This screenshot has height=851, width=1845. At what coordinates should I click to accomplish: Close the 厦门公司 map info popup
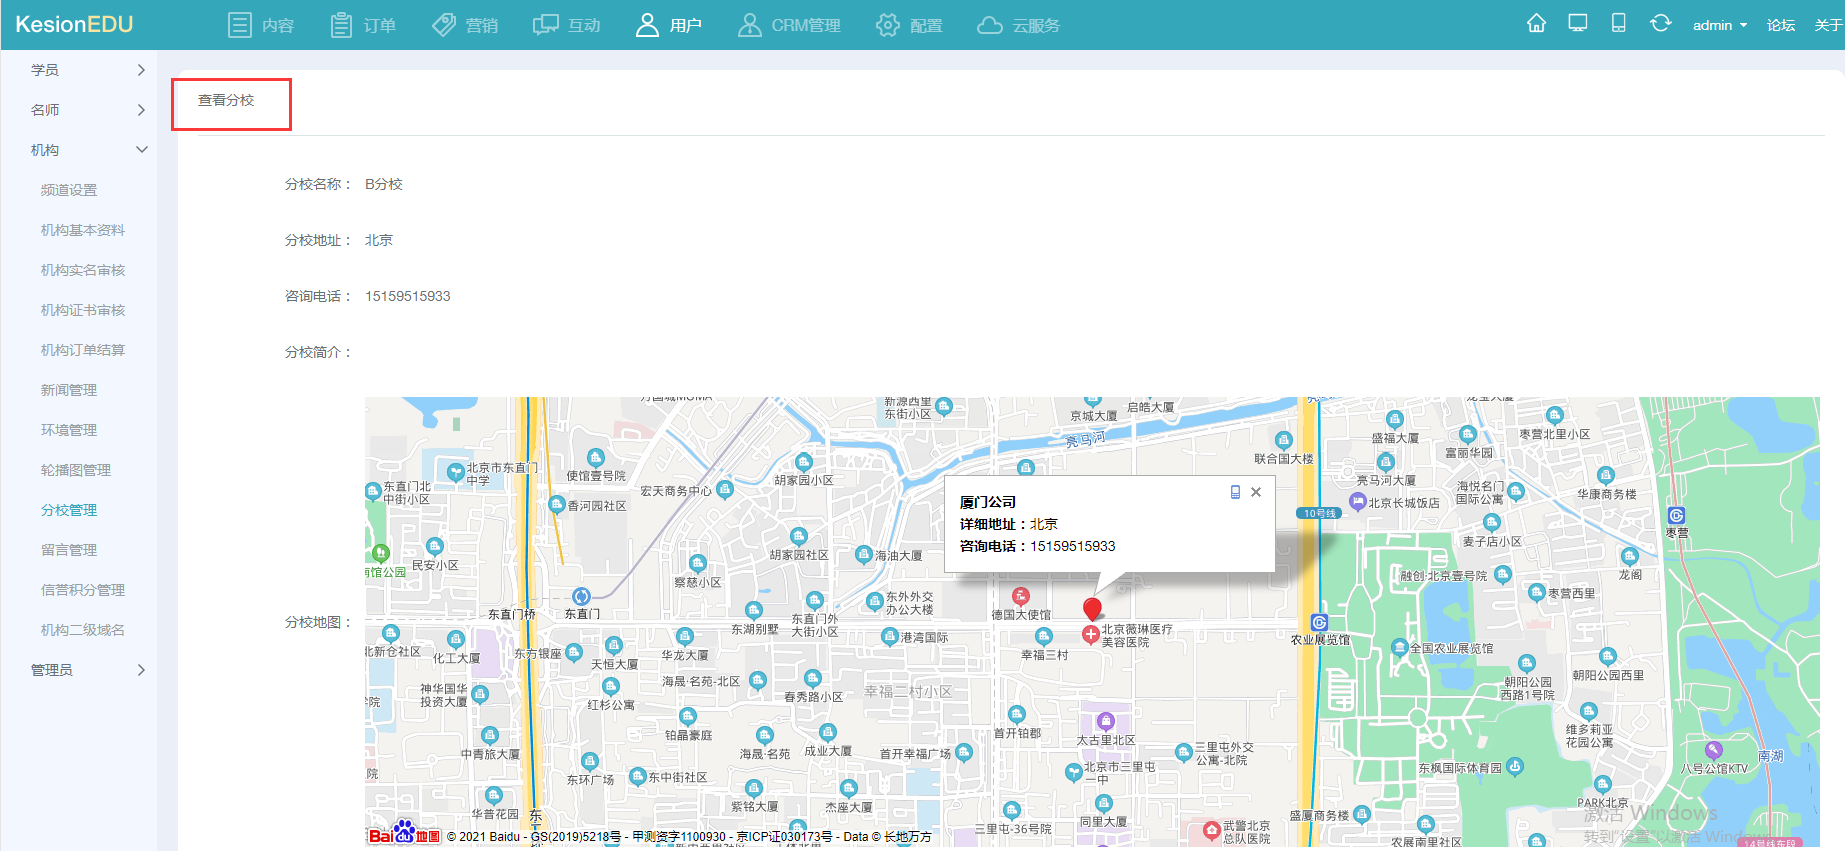click(1256, 492)
